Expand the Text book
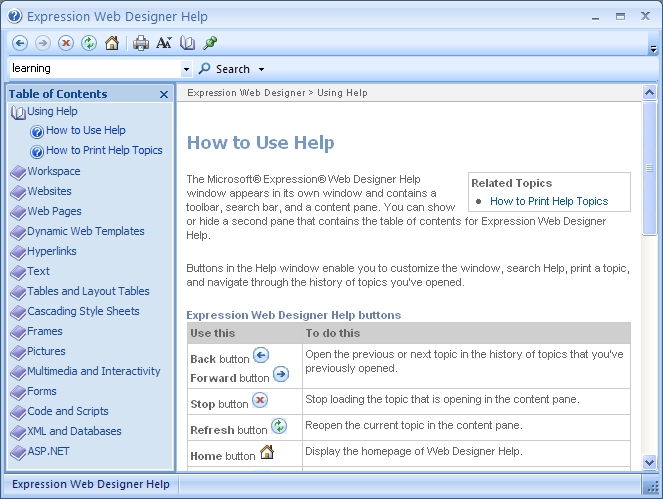The width and height of the screenshot is (663, 499). tap(38, 271)
